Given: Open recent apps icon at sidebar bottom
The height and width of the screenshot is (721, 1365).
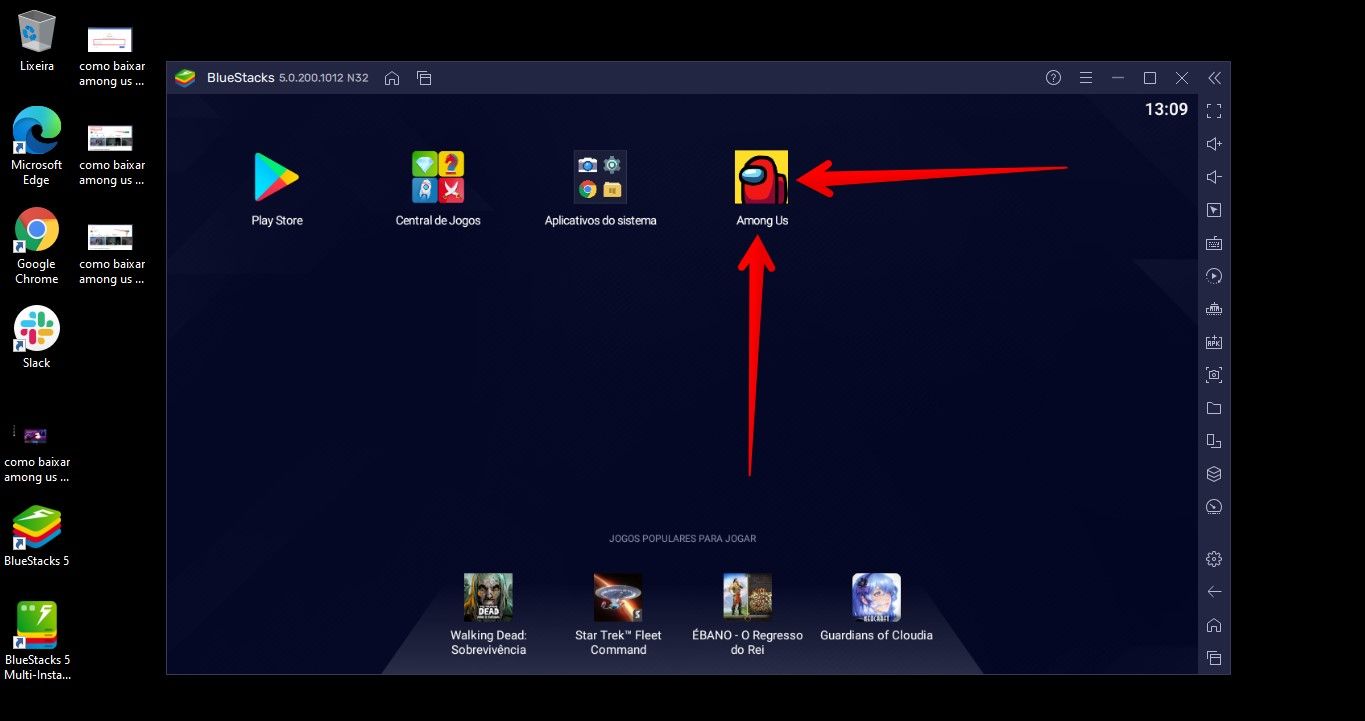Looking at the screenshot, I should click(x=1214, y=658).
